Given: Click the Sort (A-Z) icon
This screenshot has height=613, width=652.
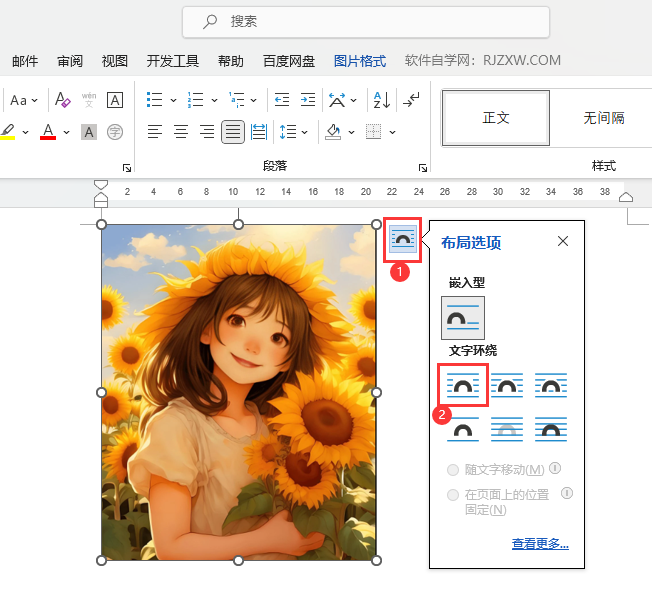Looking at the screenshot, I should [x=381, y=100].
